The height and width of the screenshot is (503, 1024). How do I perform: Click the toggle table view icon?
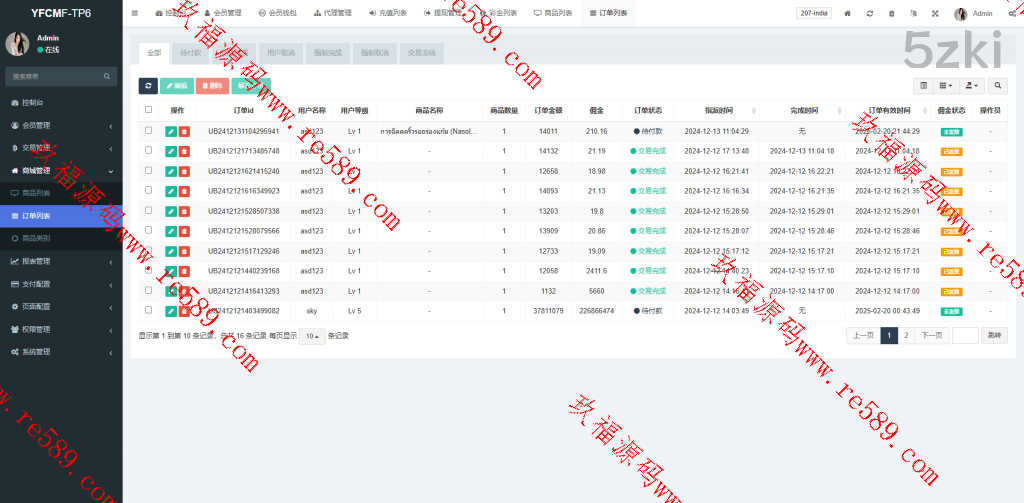[x=924, y=86]
